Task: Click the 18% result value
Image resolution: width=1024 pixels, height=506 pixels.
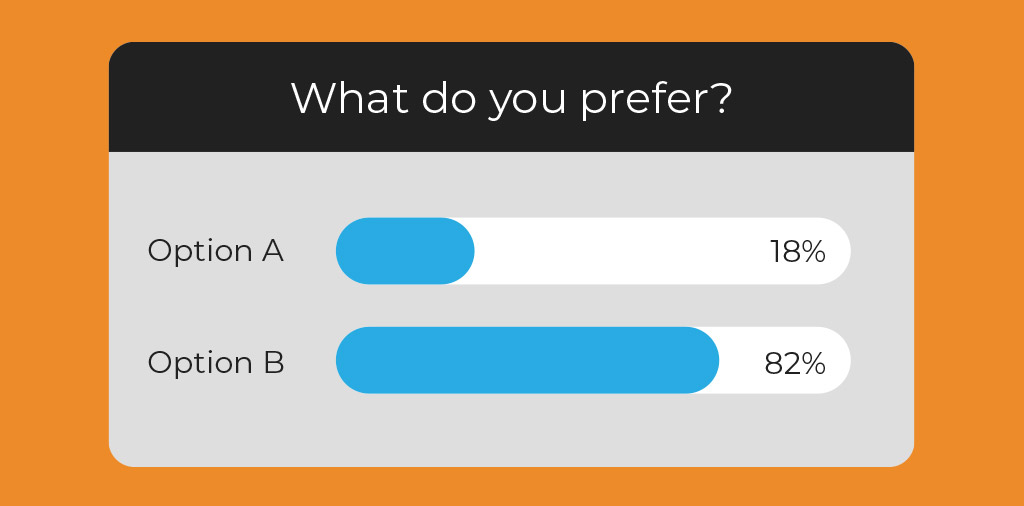Action: click(797, 251)
